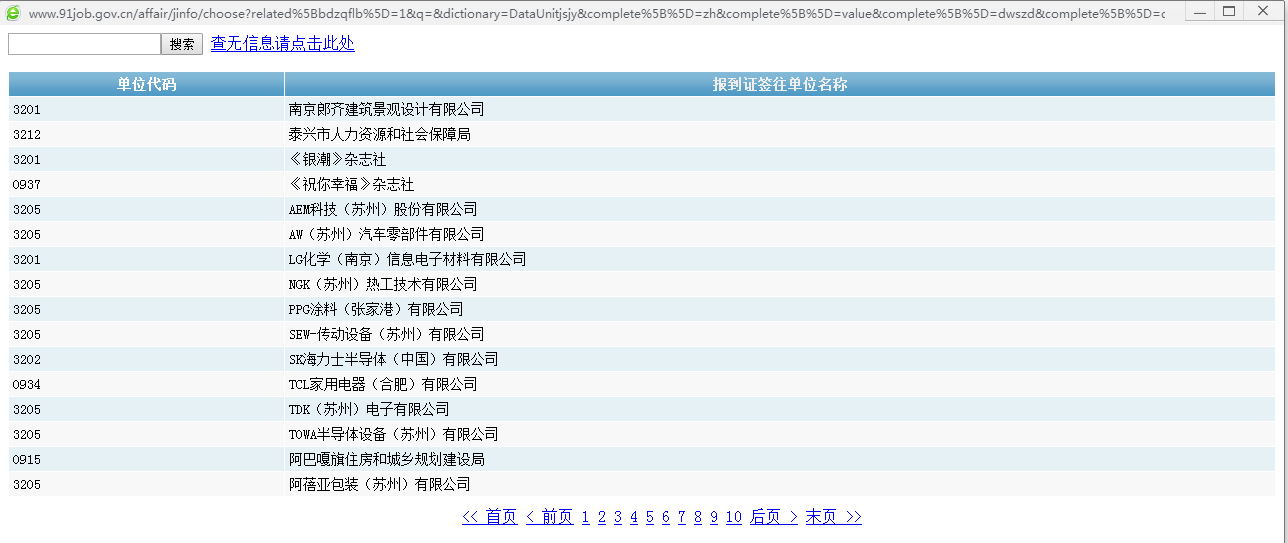The height and width of the screenshot is (543, 1288).
Task: Choose the 《银潮》杂志社 row
Action: (337, 159)
